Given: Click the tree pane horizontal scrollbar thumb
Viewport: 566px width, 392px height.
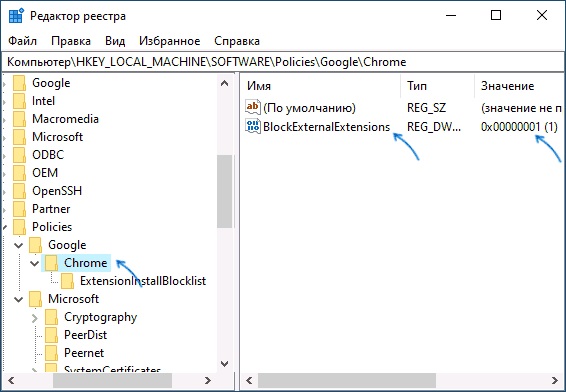Looking at the screenshot, I should point(113,380).
